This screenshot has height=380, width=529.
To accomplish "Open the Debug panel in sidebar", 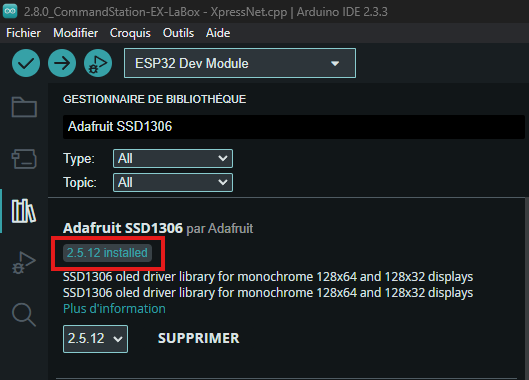I will point(24,263).
